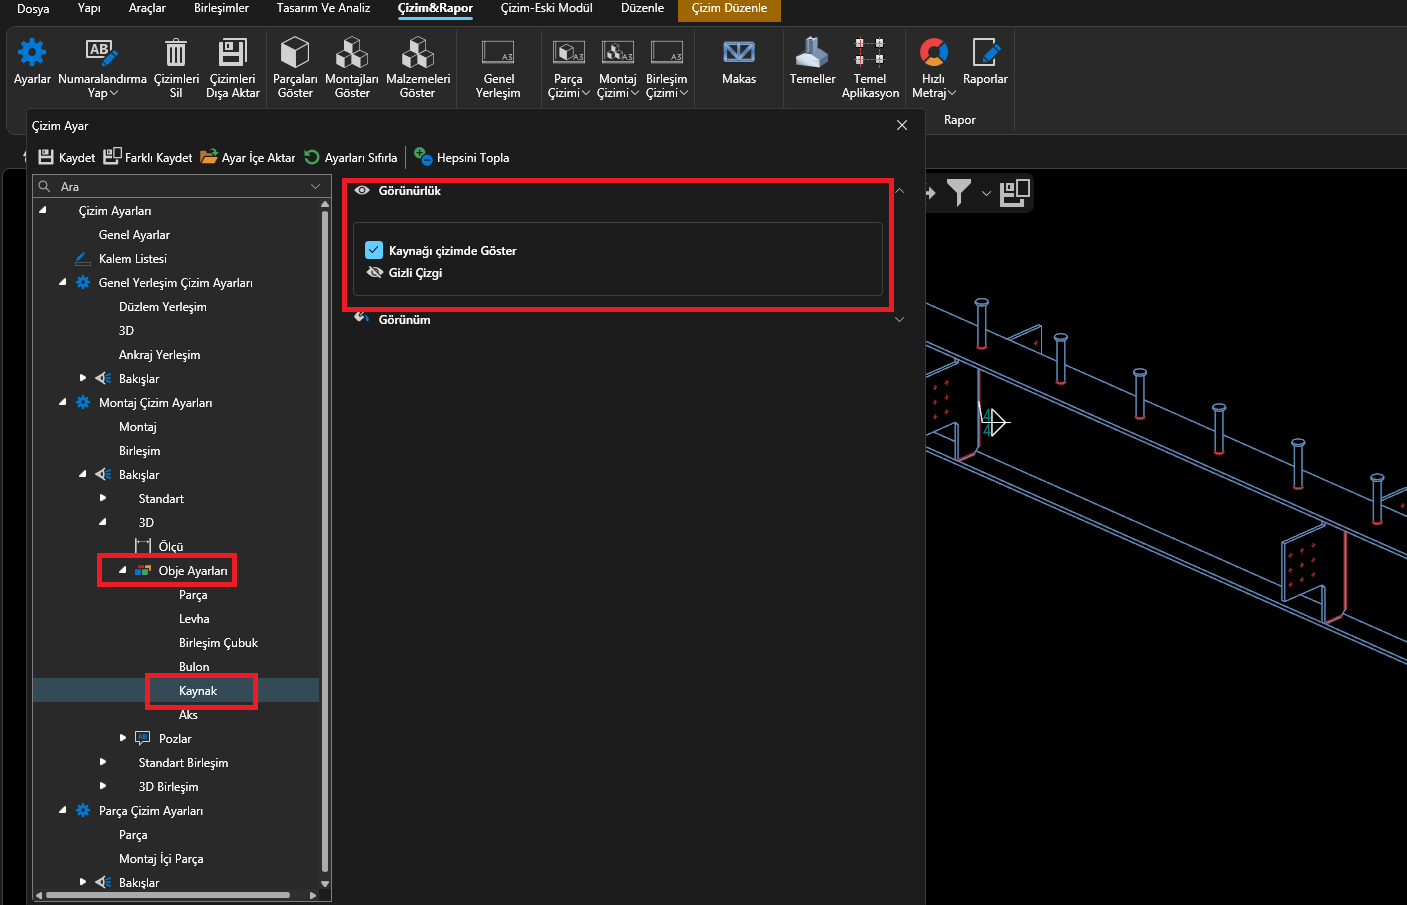Click the Genel Yerleşim drawing icon

(x=498, y=55)
